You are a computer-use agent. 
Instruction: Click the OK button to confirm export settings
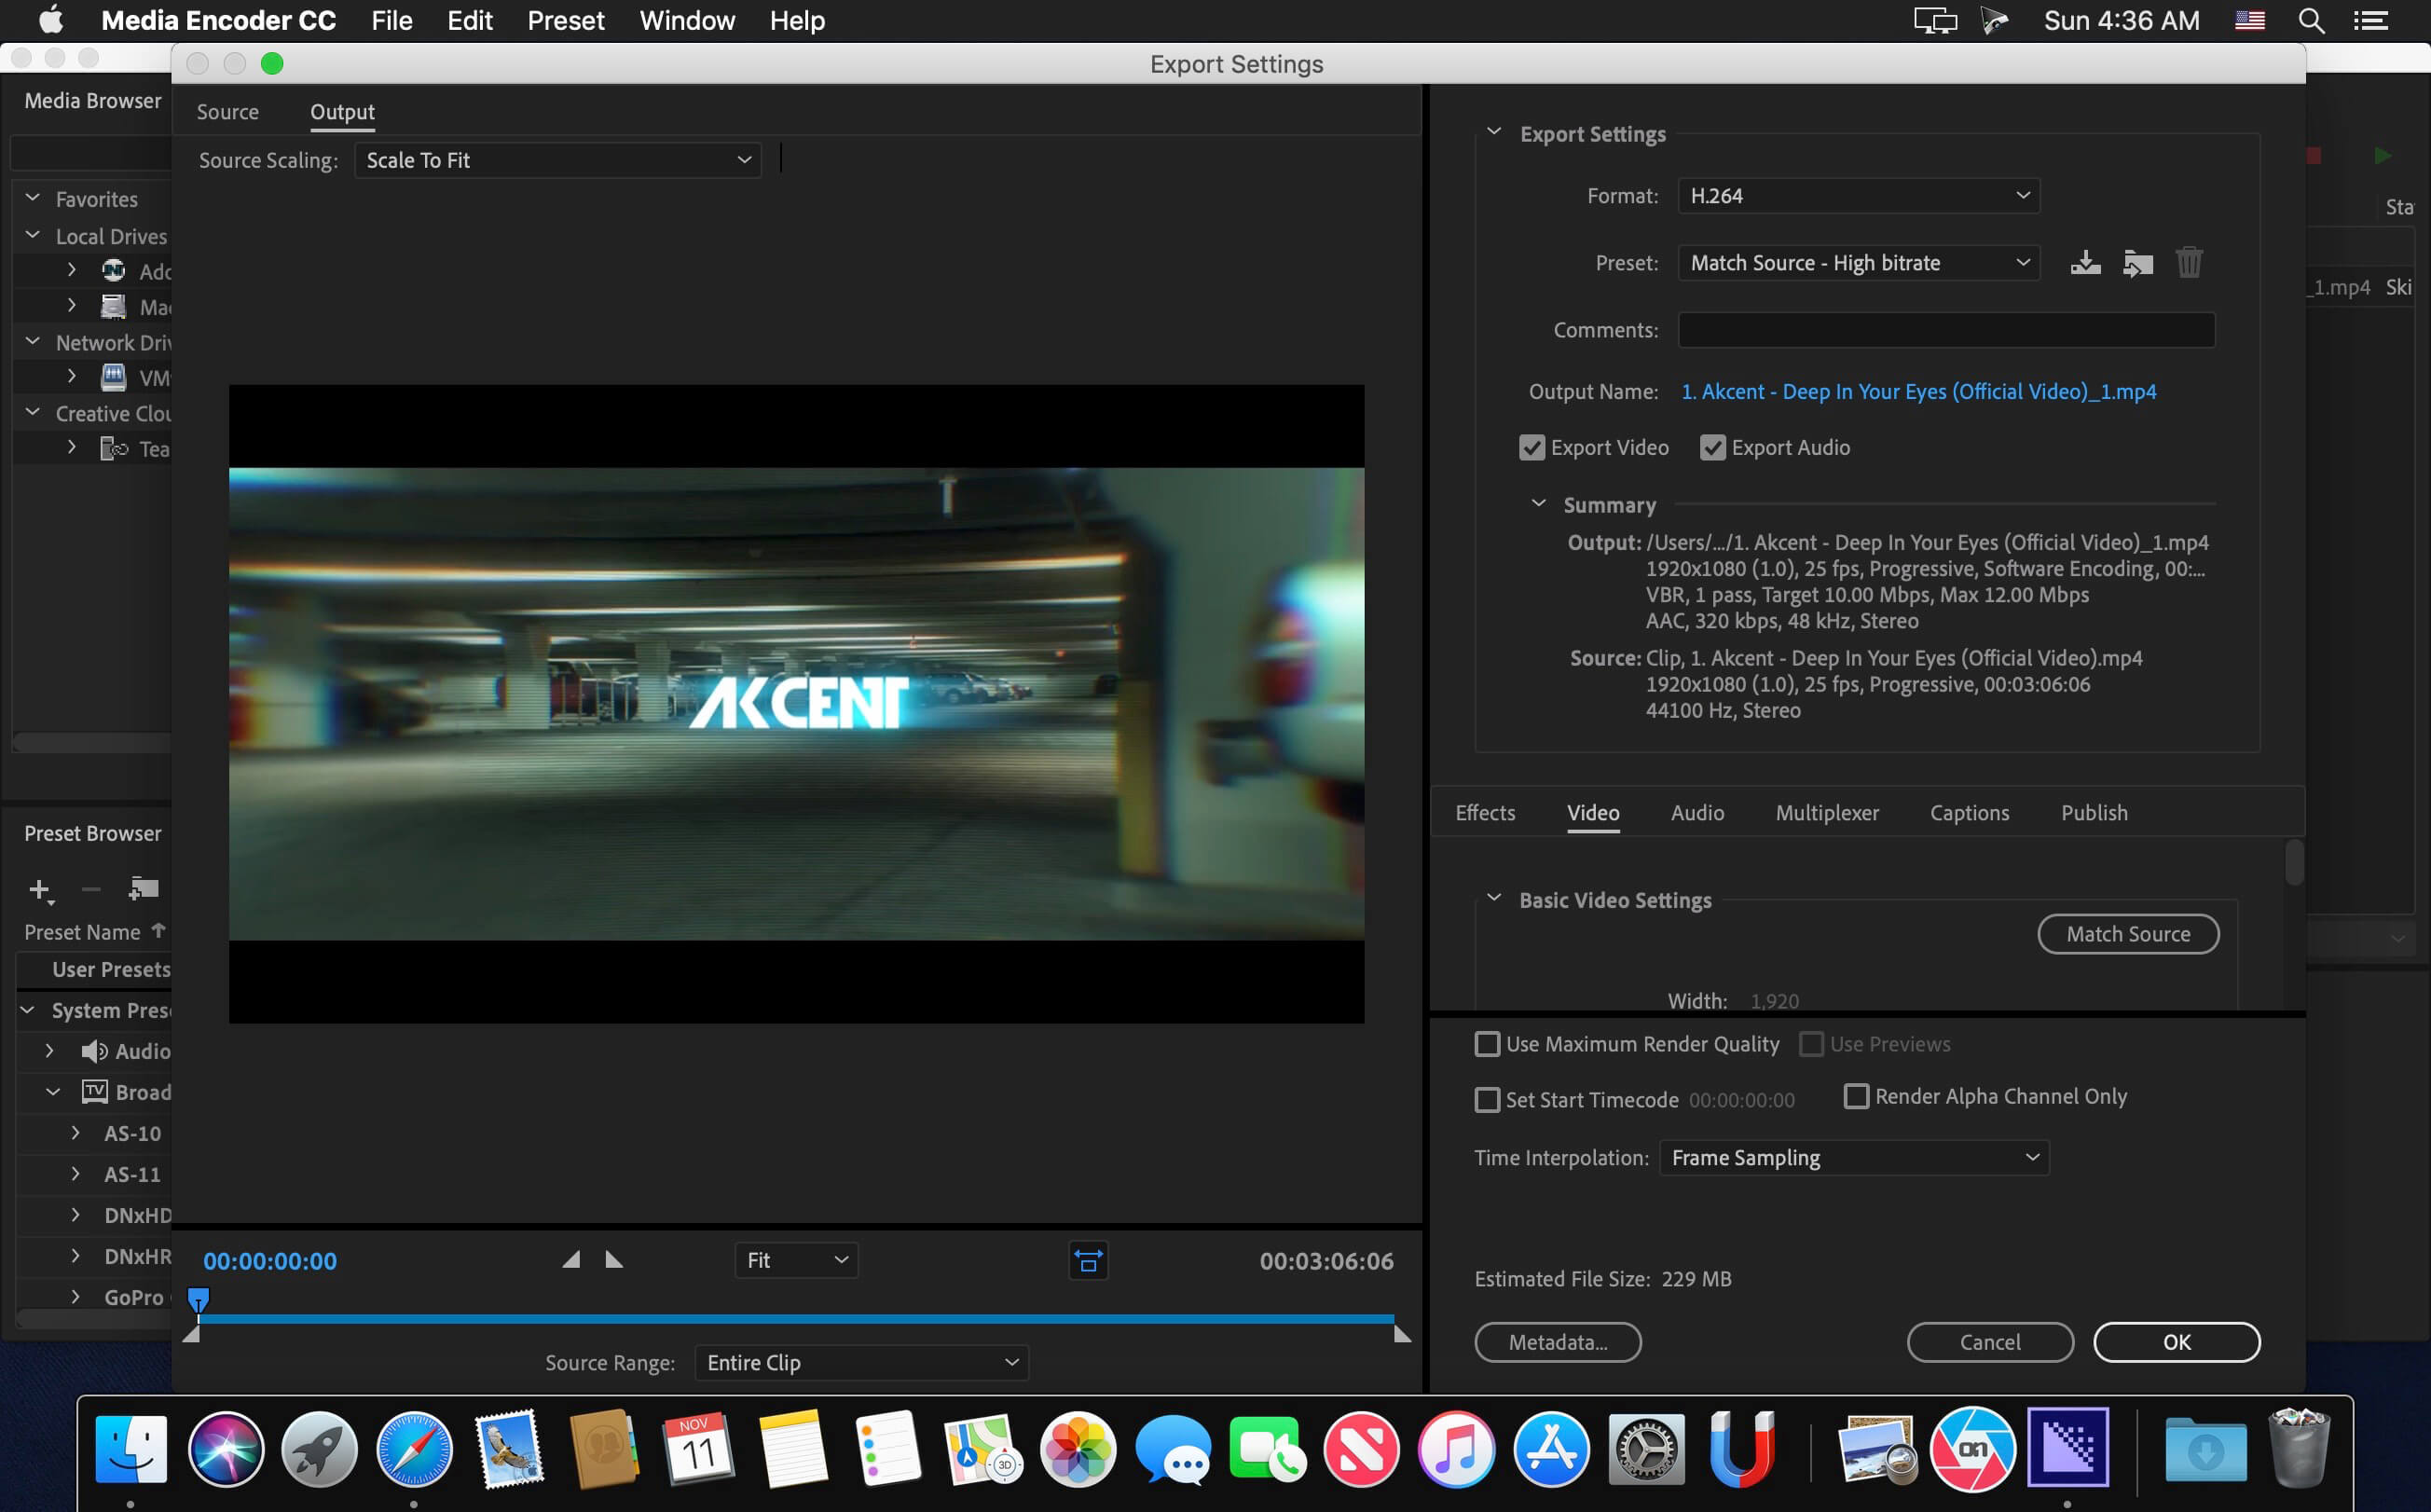[2175, 1340]
